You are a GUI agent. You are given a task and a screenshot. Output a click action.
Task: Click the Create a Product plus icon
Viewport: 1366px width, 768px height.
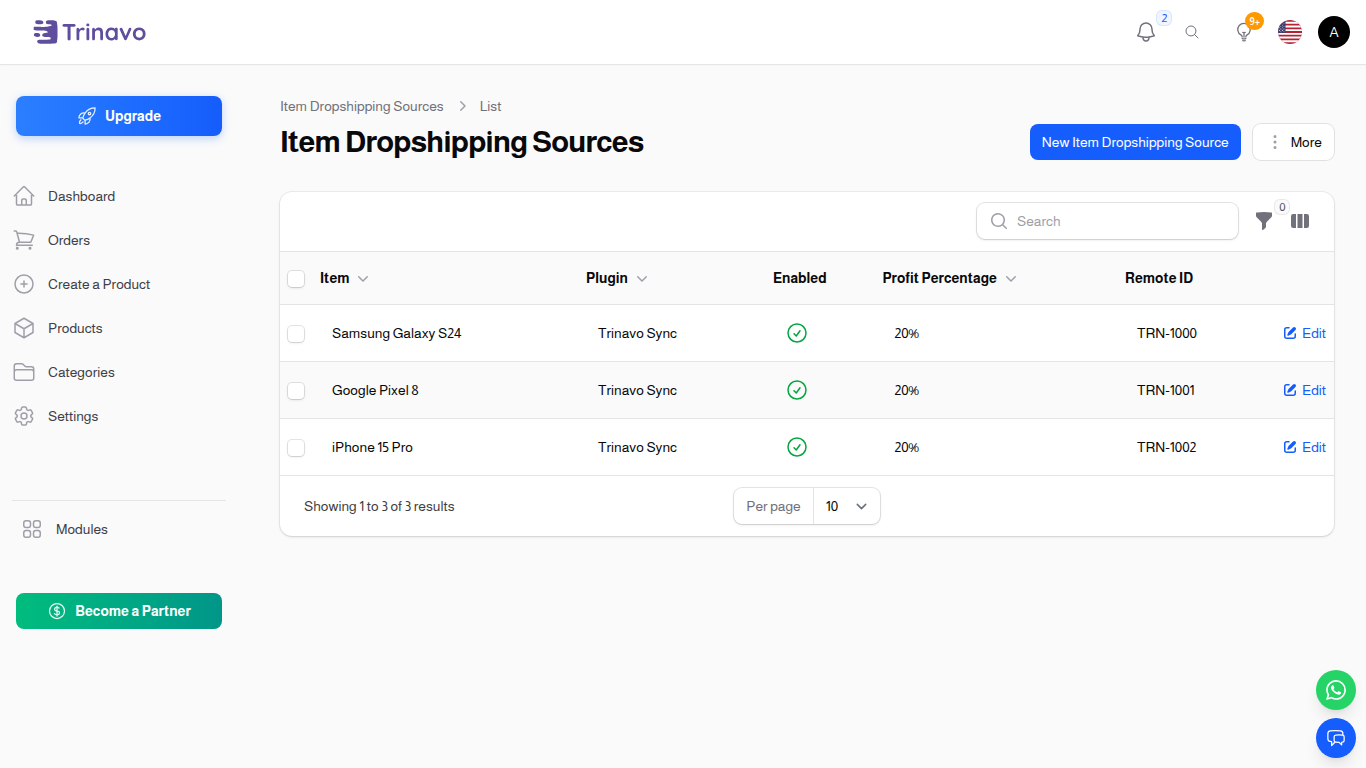pyautogui.click(x=24, y=284)
